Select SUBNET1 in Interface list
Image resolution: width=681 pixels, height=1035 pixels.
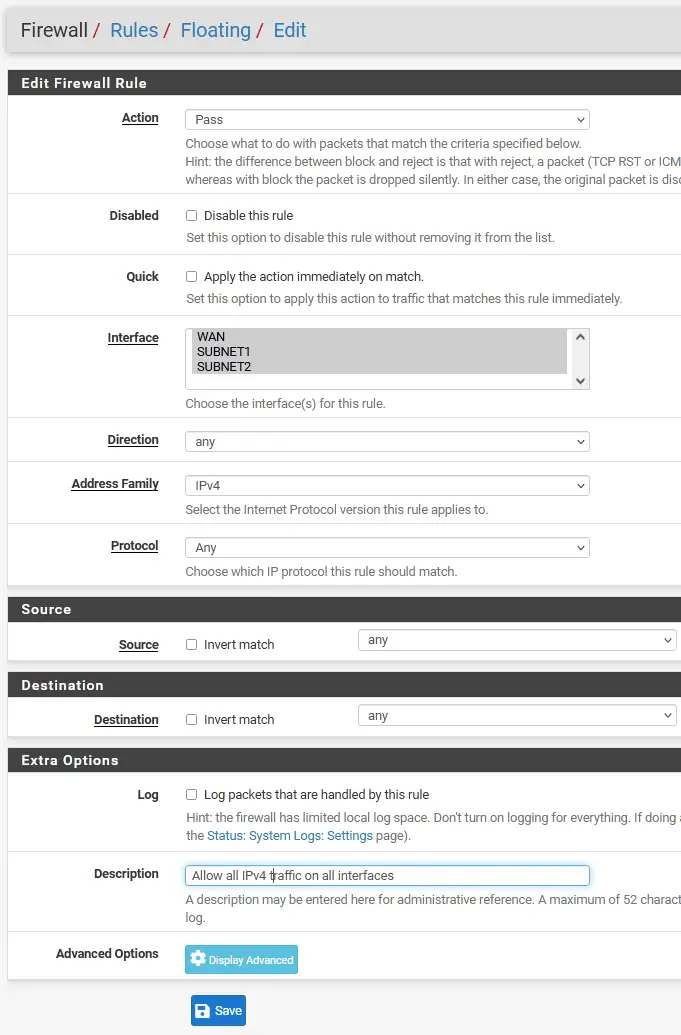(224, 352)
